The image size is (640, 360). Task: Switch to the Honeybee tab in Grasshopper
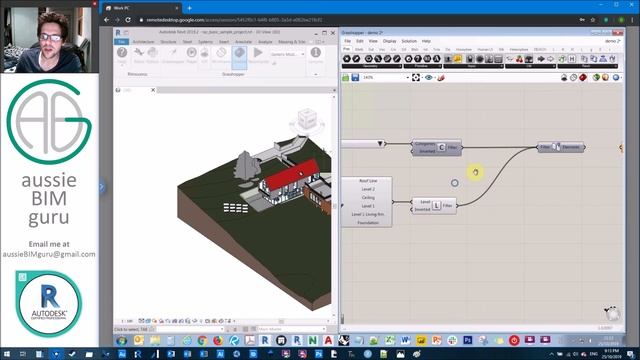point(464,49)
